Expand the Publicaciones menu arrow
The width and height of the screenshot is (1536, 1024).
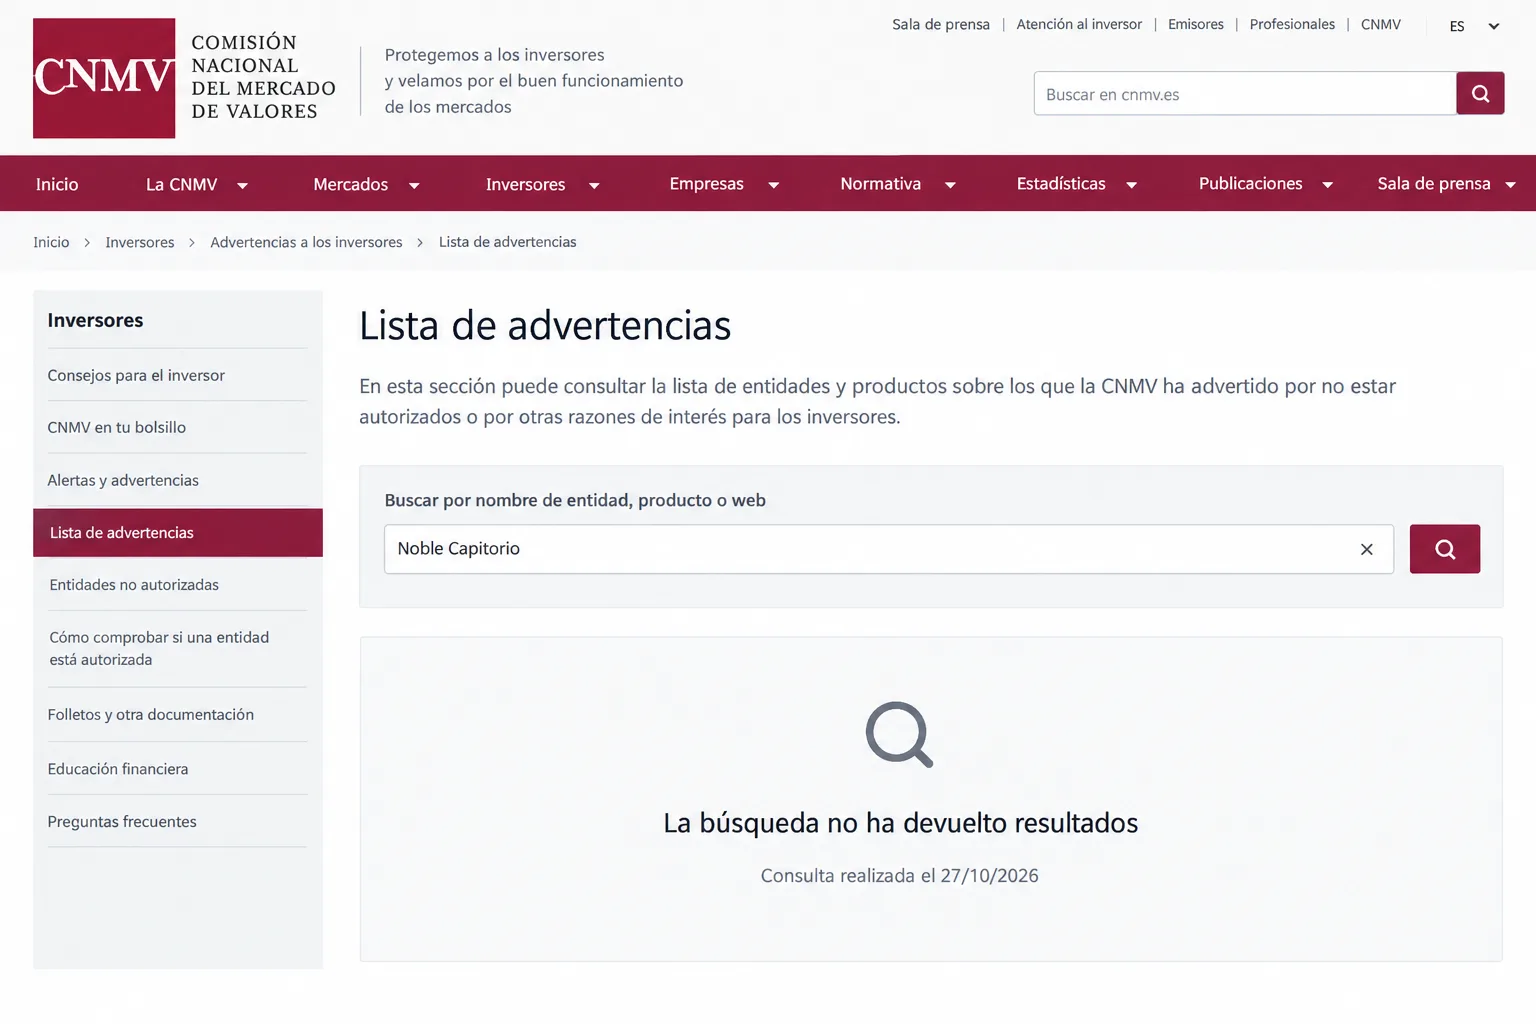(1327, 185)
